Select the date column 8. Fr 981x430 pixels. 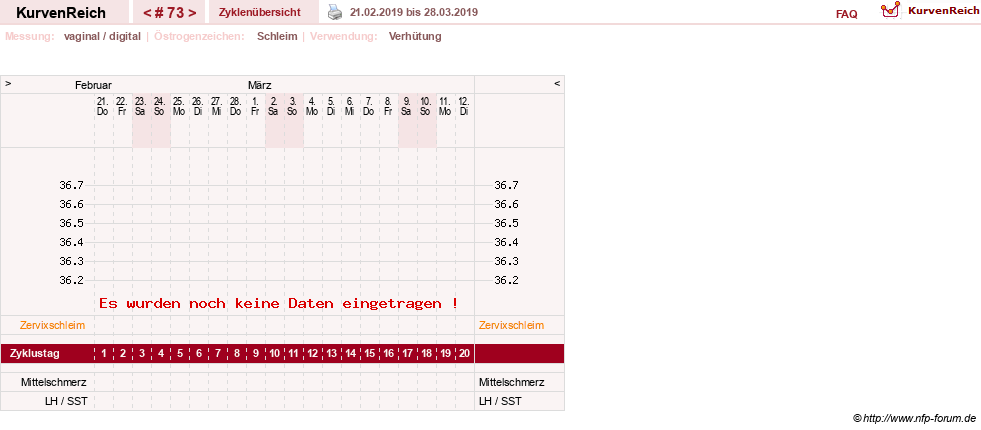(x=388, y=106)
